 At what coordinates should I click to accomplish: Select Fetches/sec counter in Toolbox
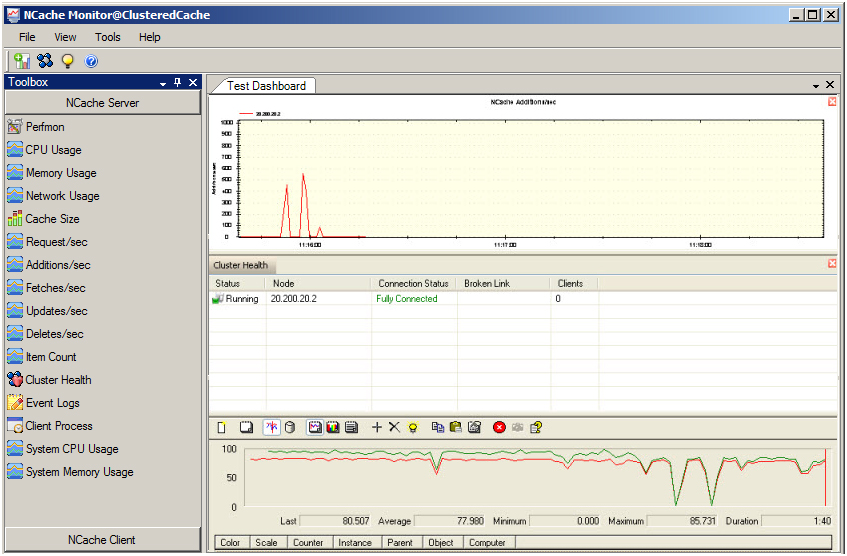point(46,288)
